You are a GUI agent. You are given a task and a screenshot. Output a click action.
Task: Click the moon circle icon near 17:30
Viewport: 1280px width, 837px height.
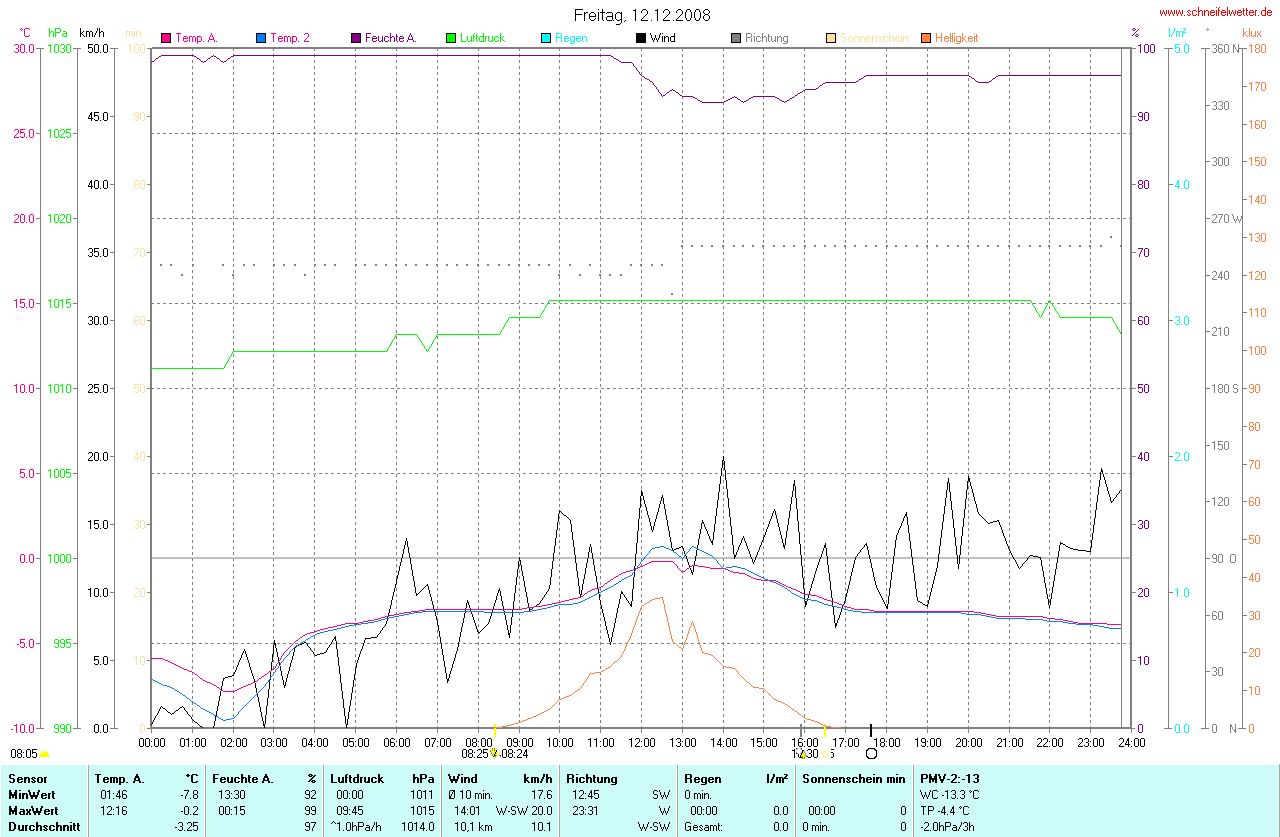871,753
